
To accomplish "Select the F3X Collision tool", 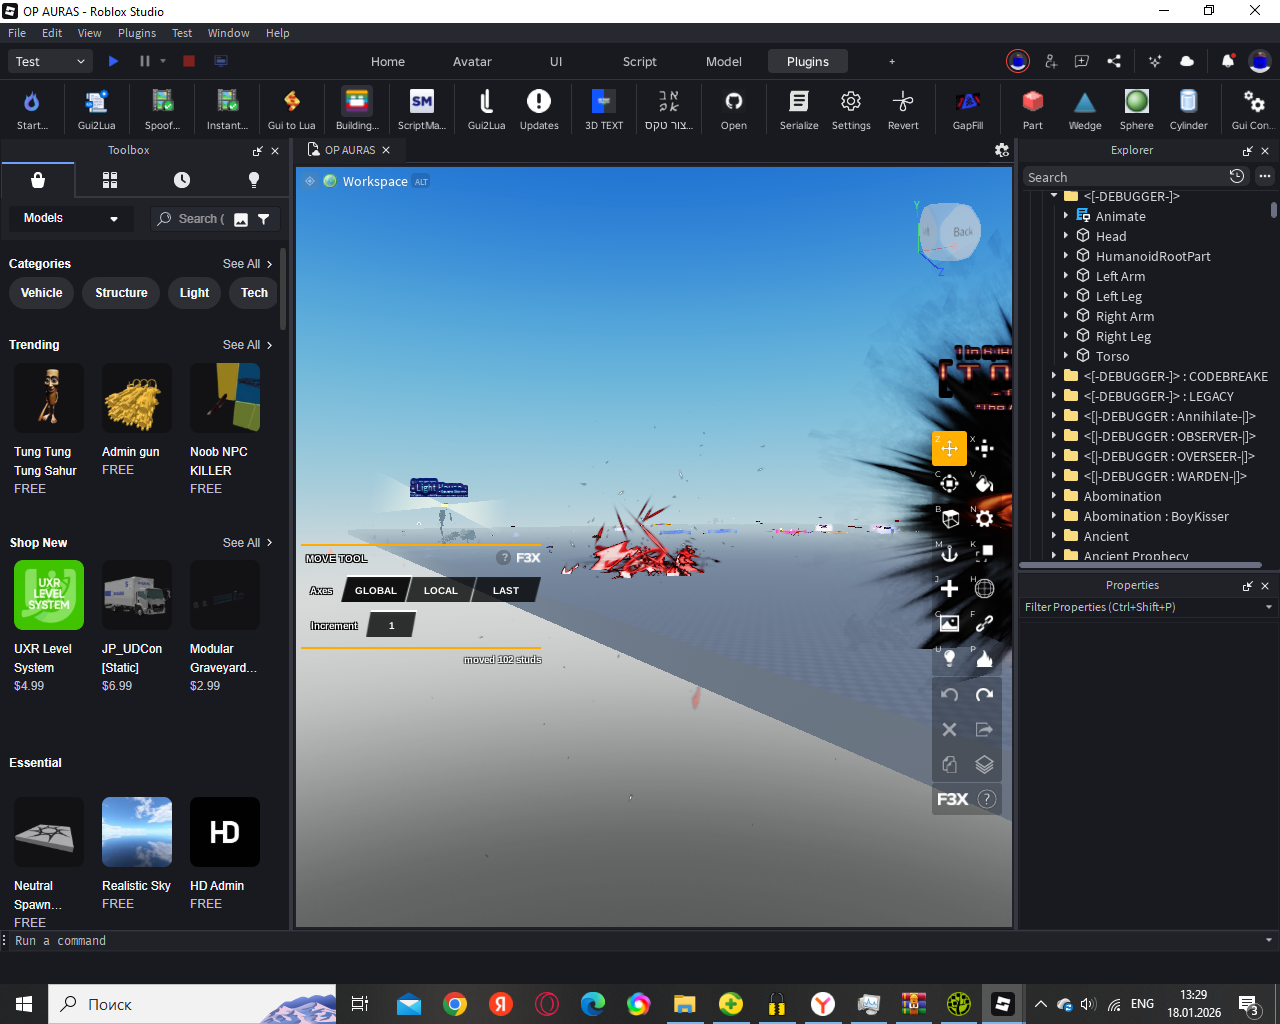I will (984, 553).
